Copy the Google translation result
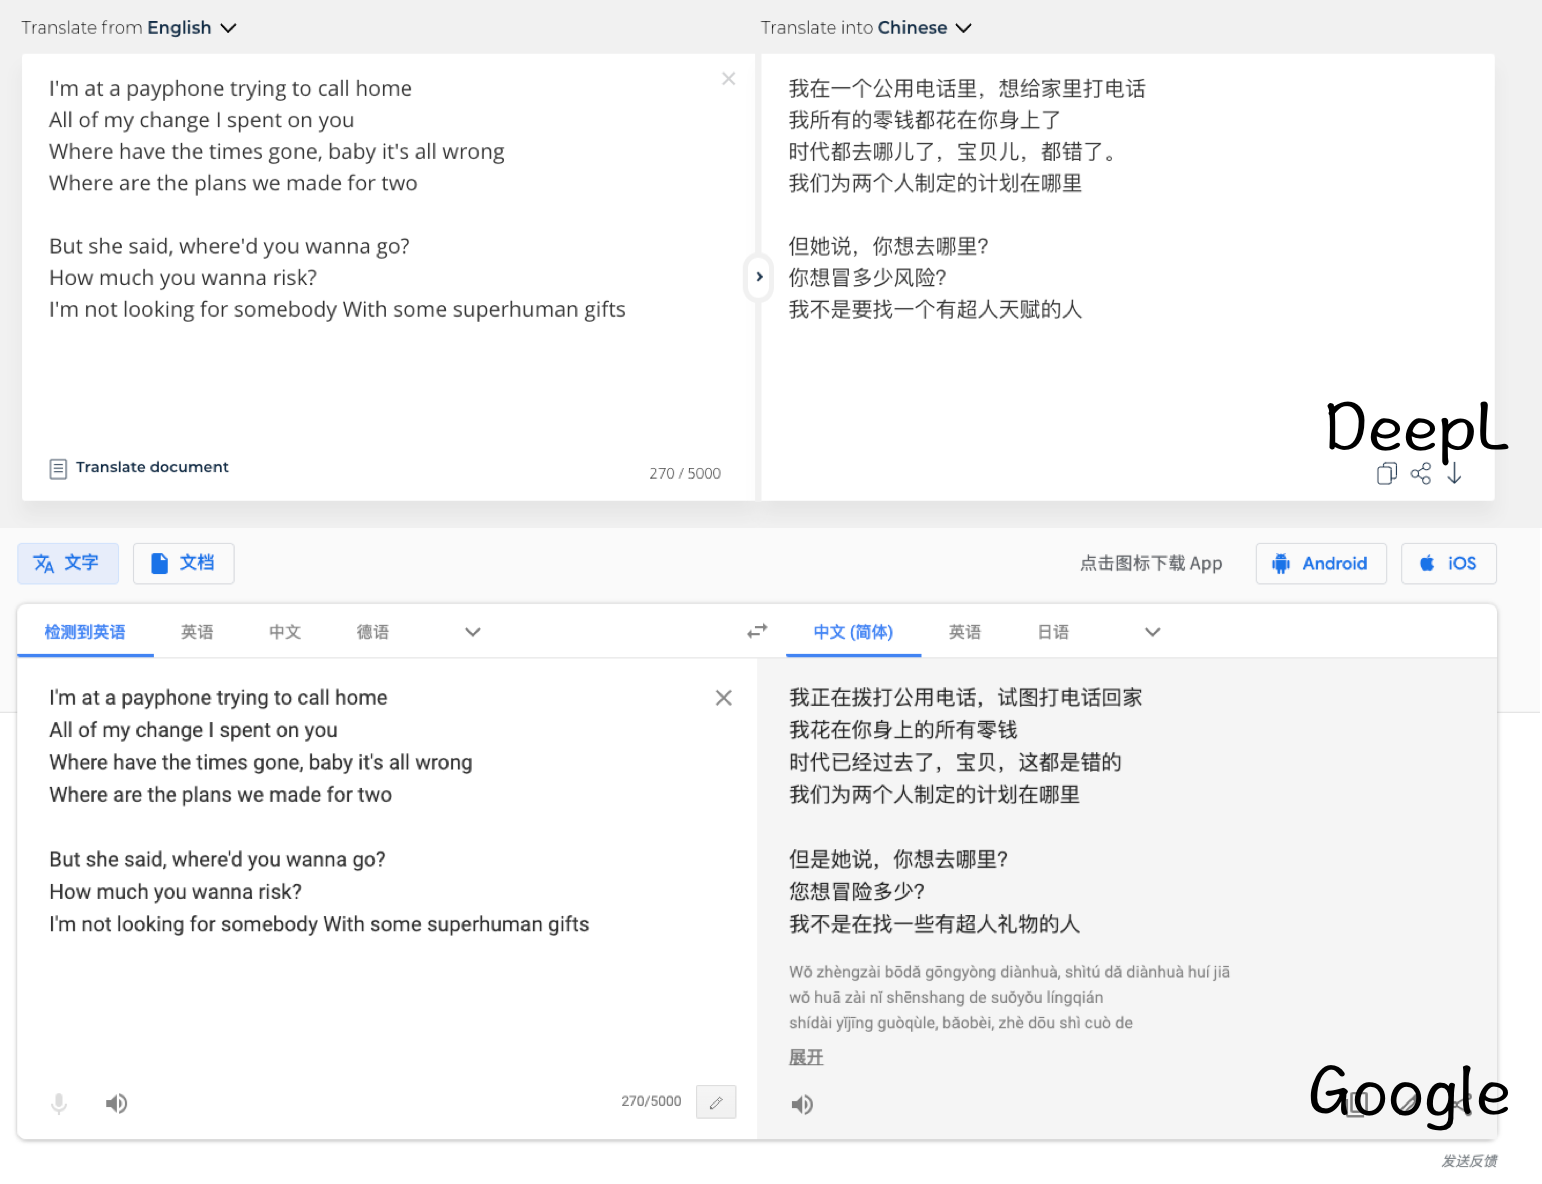Viewport: 1542px width, 1184px height. click(x=1354, y=1103)
